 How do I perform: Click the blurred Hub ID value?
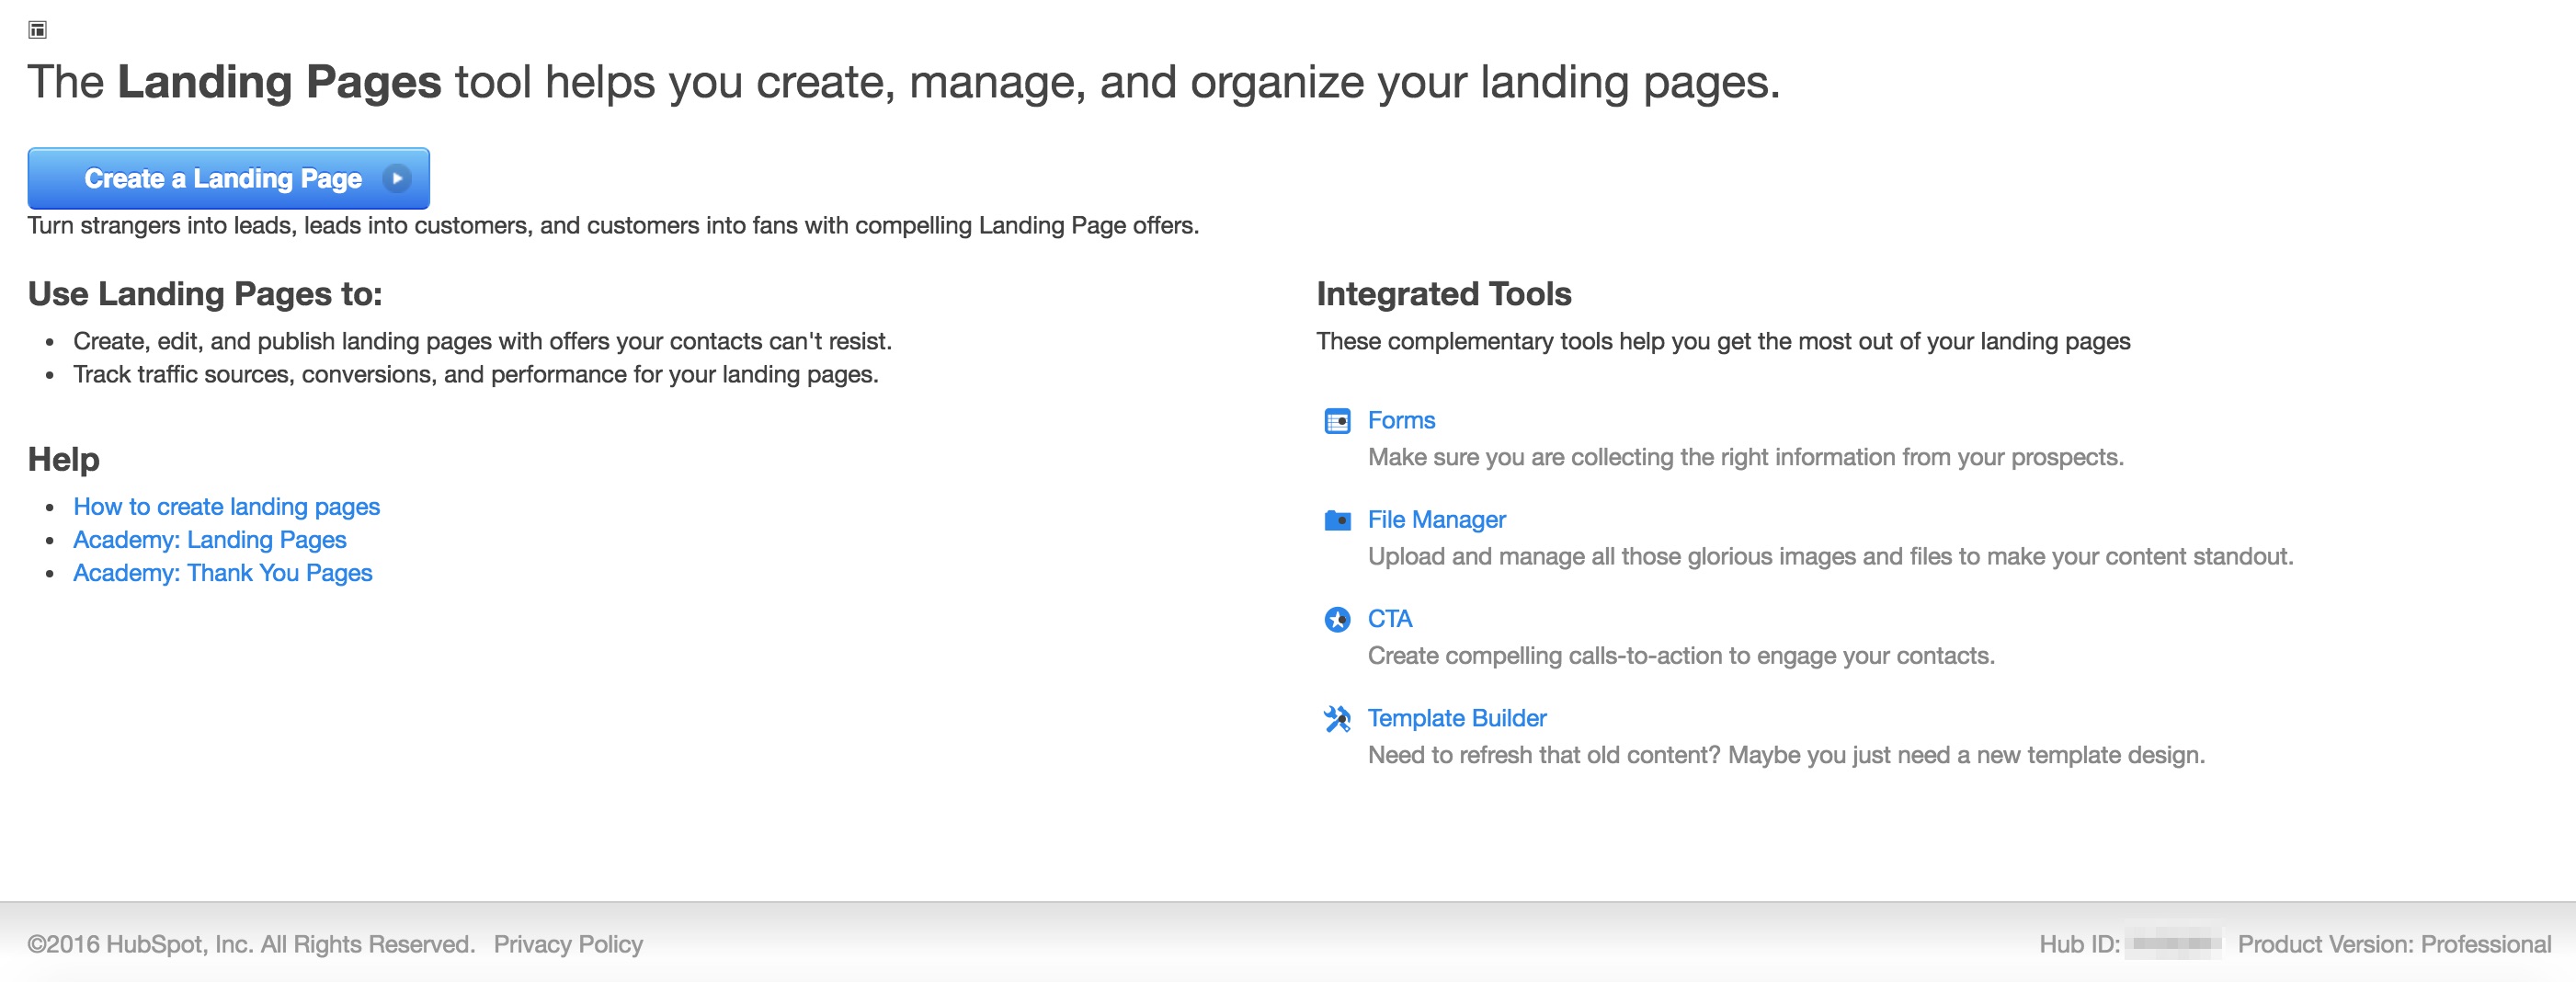(2171, 944)
